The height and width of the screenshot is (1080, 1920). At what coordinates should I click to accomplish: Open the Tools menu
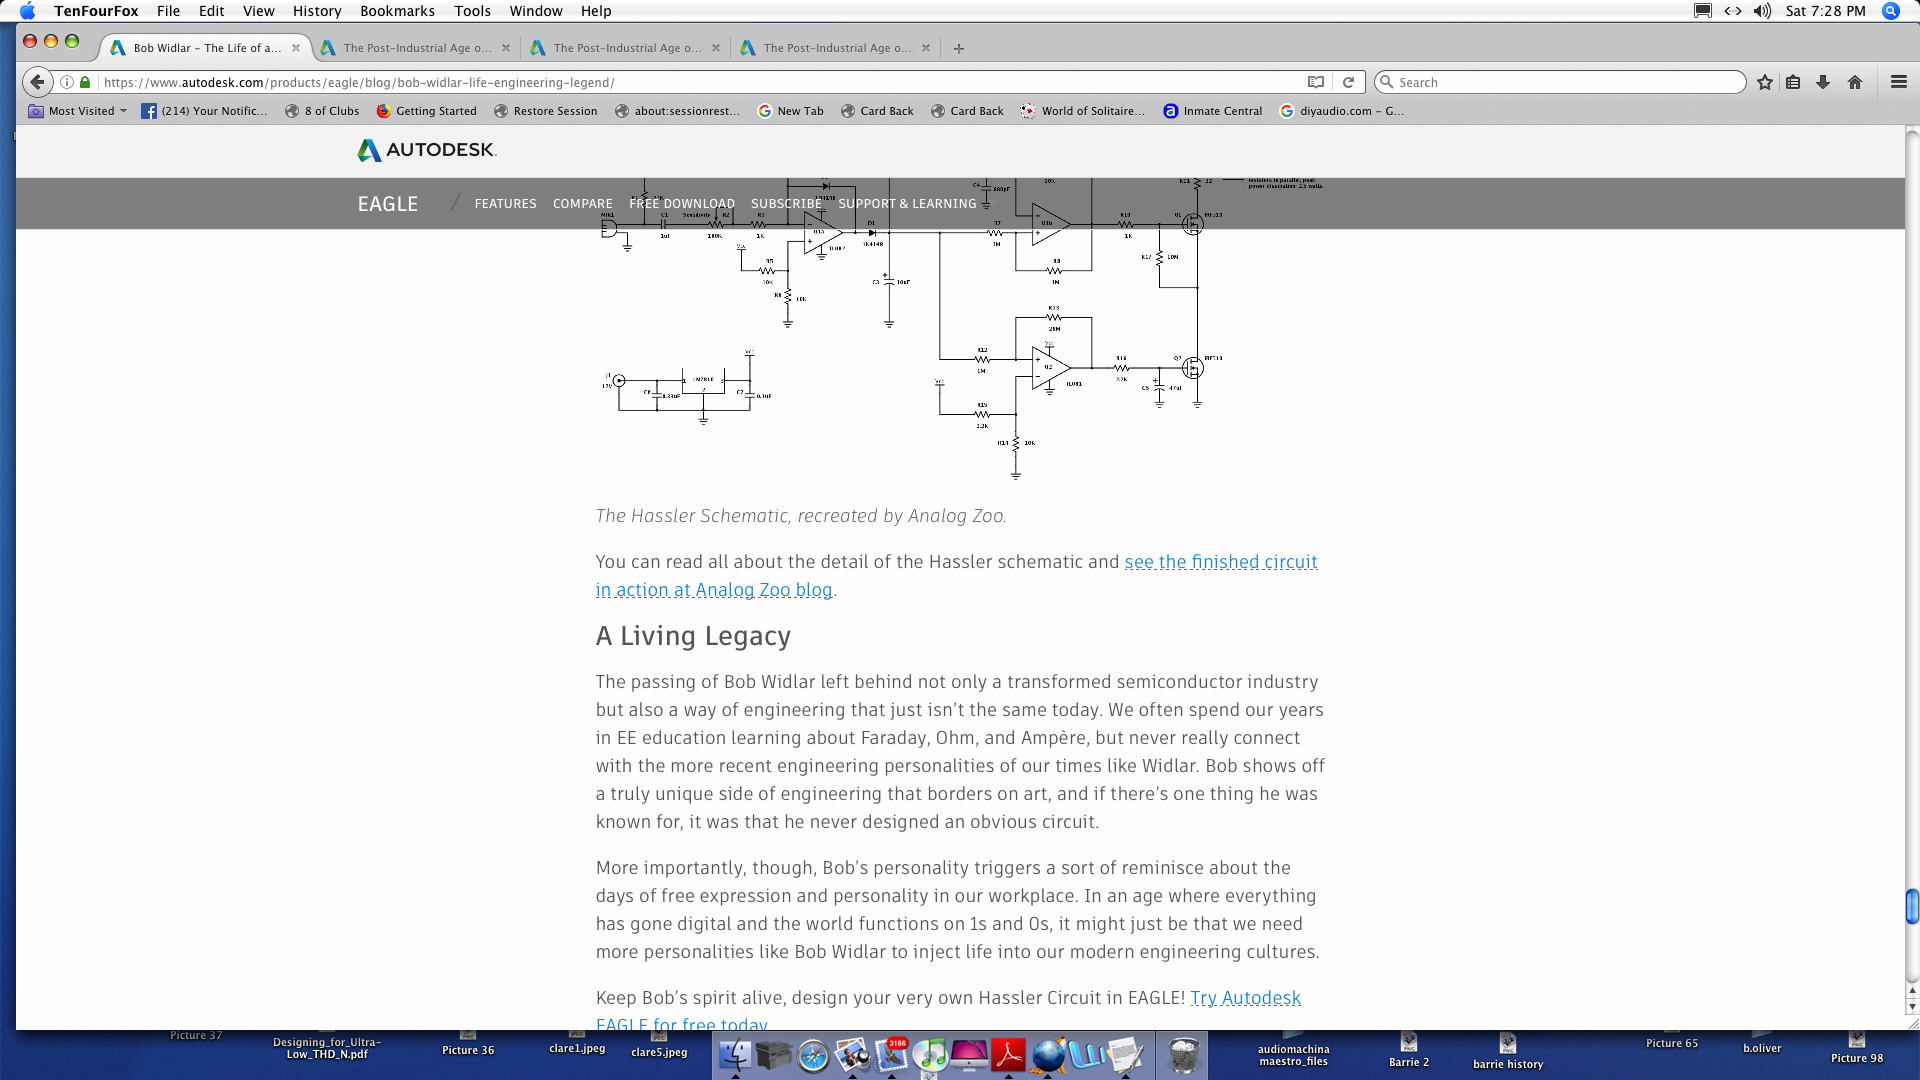coord(472,11)
